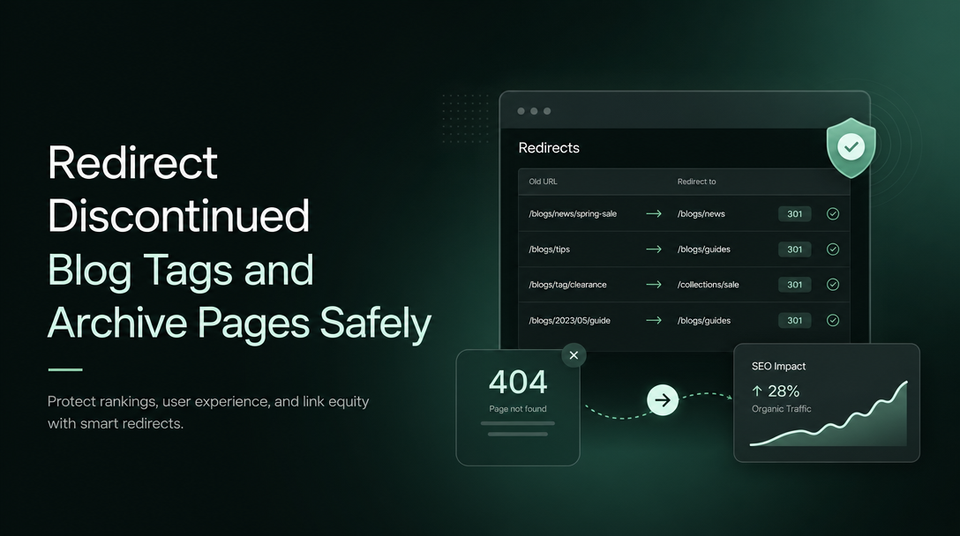The width and height of the screenshot is (960, 536).
Task: Click the Redirect to column header
Action: coord(697,181)
